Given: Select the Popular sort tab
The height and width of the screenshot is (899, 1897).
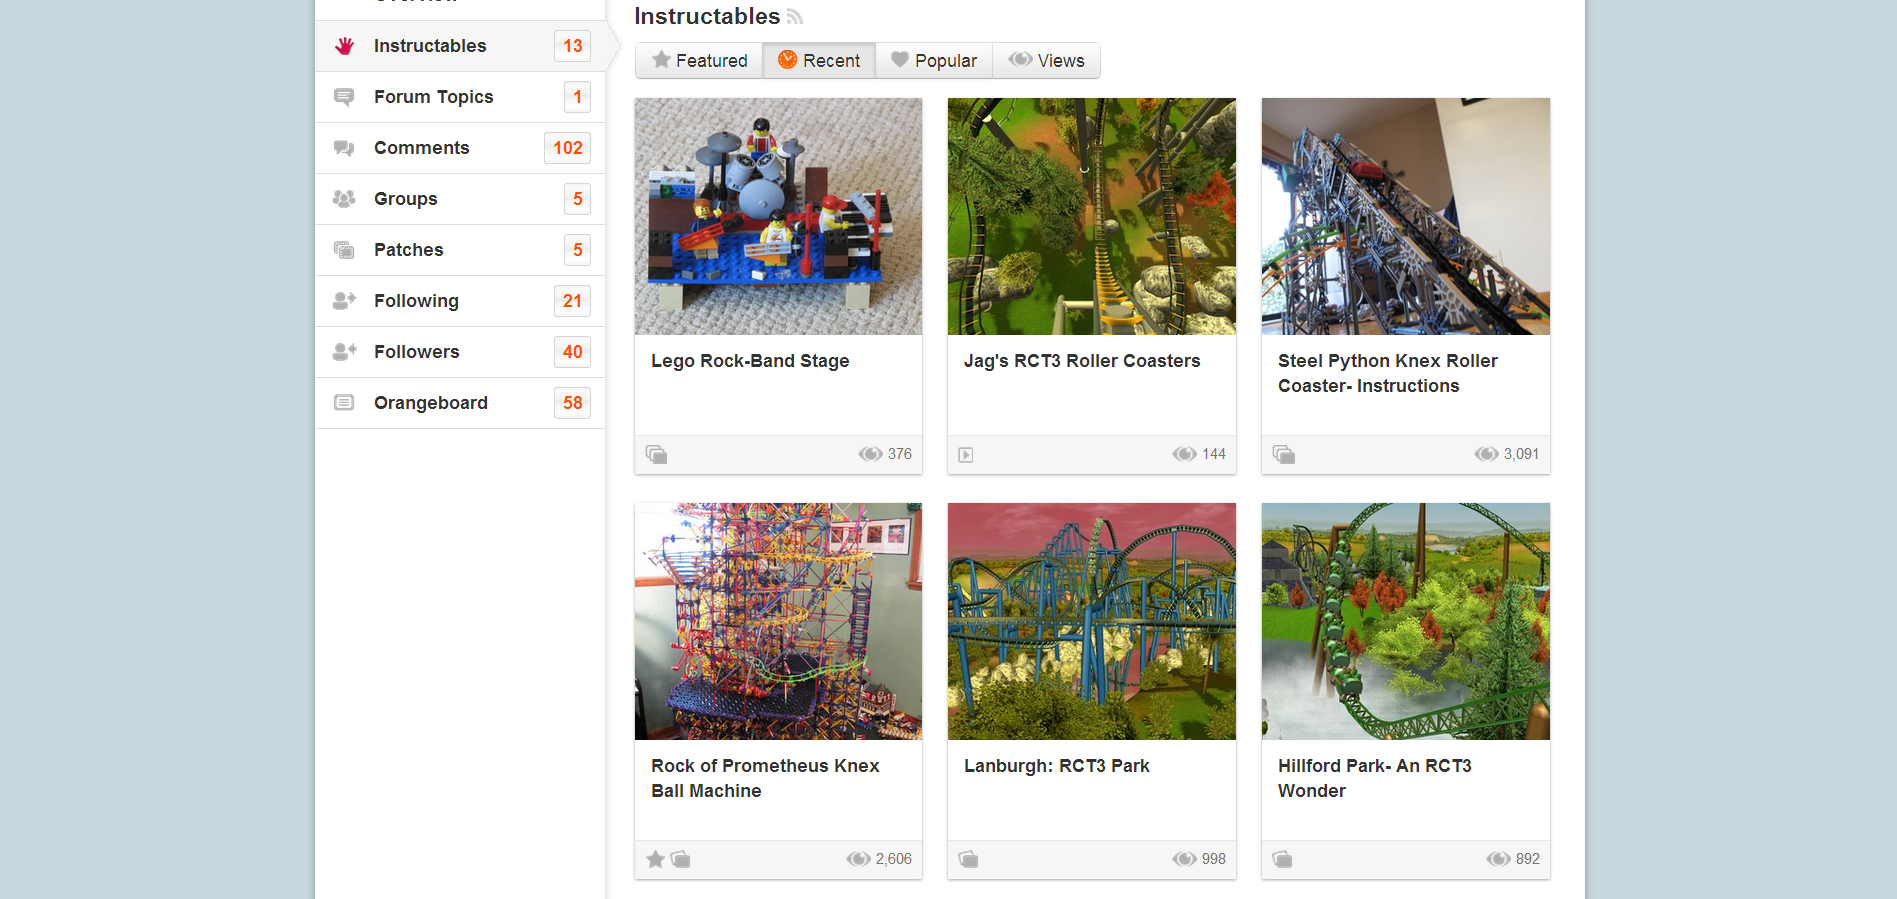Looking at the screenshot, I should (934, 61).
